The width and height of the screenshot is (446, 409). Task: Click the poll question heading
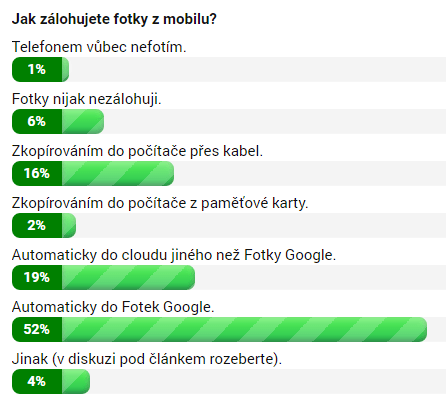pyautogui.click(x=114, y=19)
